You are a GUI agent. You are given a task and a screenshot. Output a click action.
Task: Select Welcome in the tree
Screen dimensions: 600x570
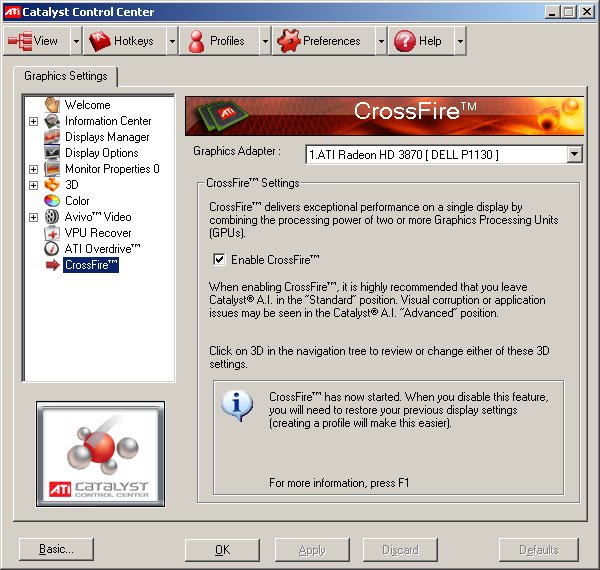[88, 105]
